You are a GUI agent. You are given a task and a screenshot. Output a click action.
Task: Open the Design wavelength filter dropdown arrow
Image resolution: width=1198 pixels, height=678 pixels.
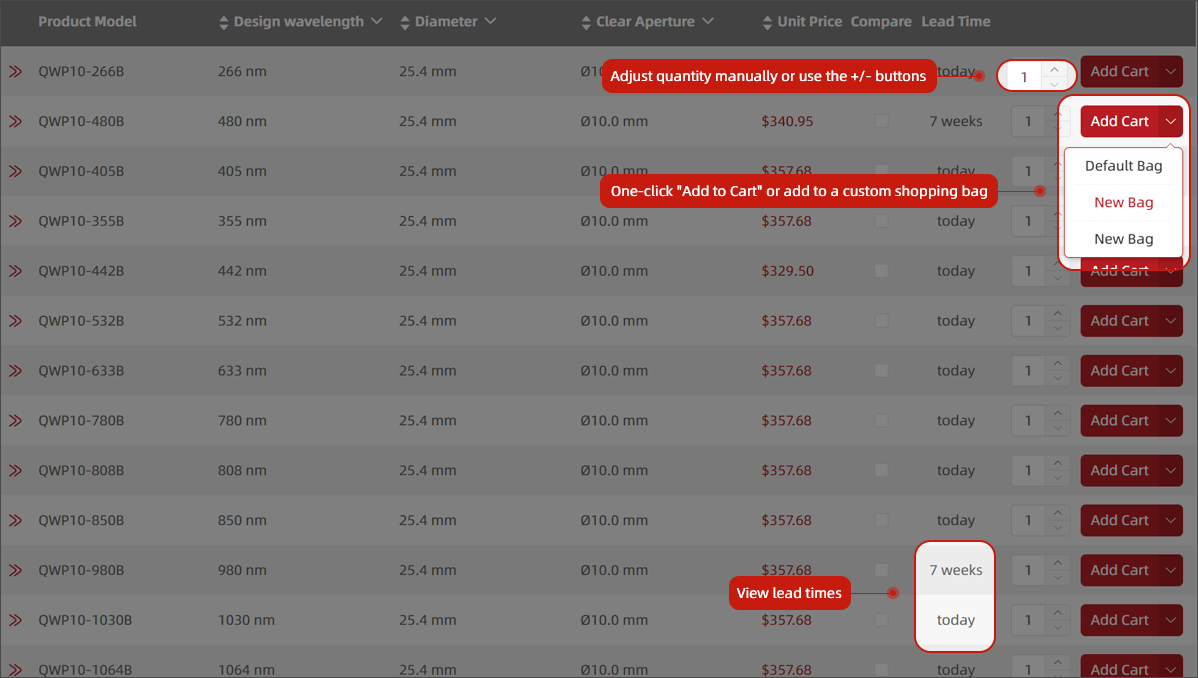coord(376,21)
